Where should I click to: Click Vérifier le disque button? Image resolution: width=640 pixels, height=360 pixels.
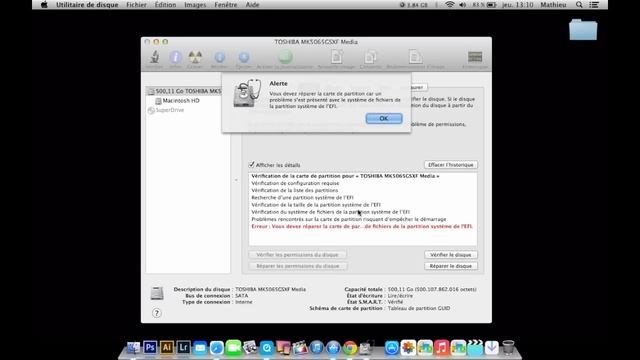(x=451, y=255)
